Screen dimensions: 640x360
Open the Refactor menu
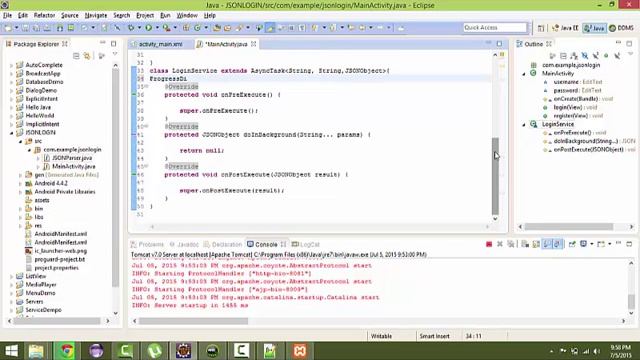(x=44, y=15)
